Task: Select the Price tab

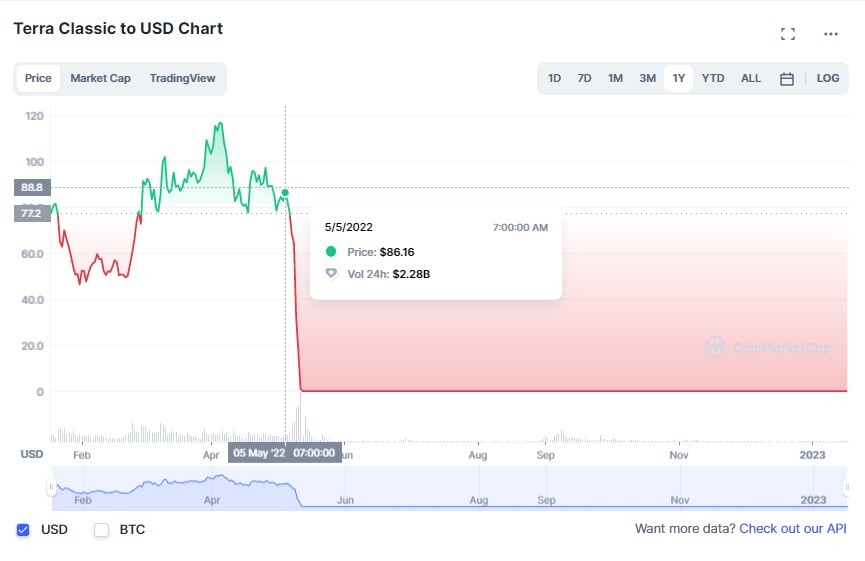Action: coord(38,78)
